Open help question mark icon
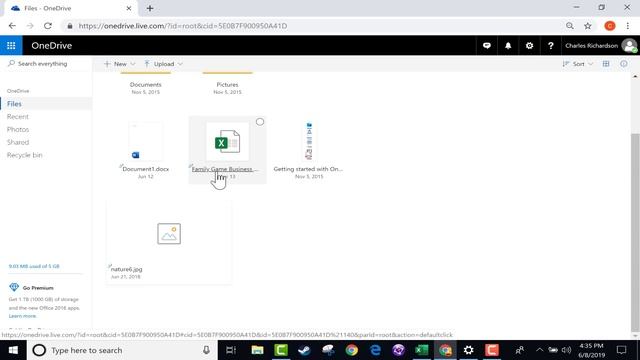The height and width of the screenshot is (360, 640). coord(551,46)
